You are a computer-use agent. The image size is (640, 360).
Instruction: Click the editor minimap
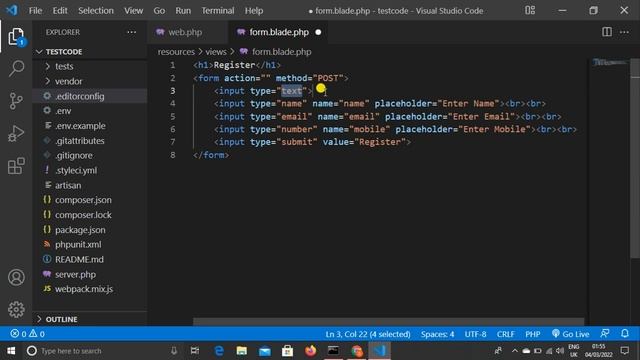click(610, 62)
